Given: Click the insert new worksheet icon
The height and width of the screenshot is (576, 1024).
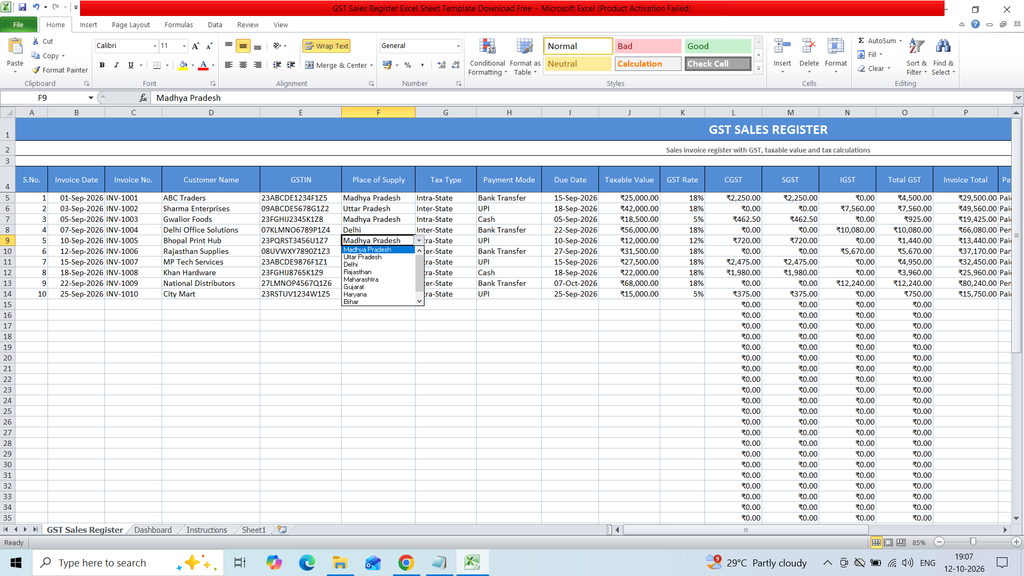Looking at the screenshot, I should coord(282,530).
